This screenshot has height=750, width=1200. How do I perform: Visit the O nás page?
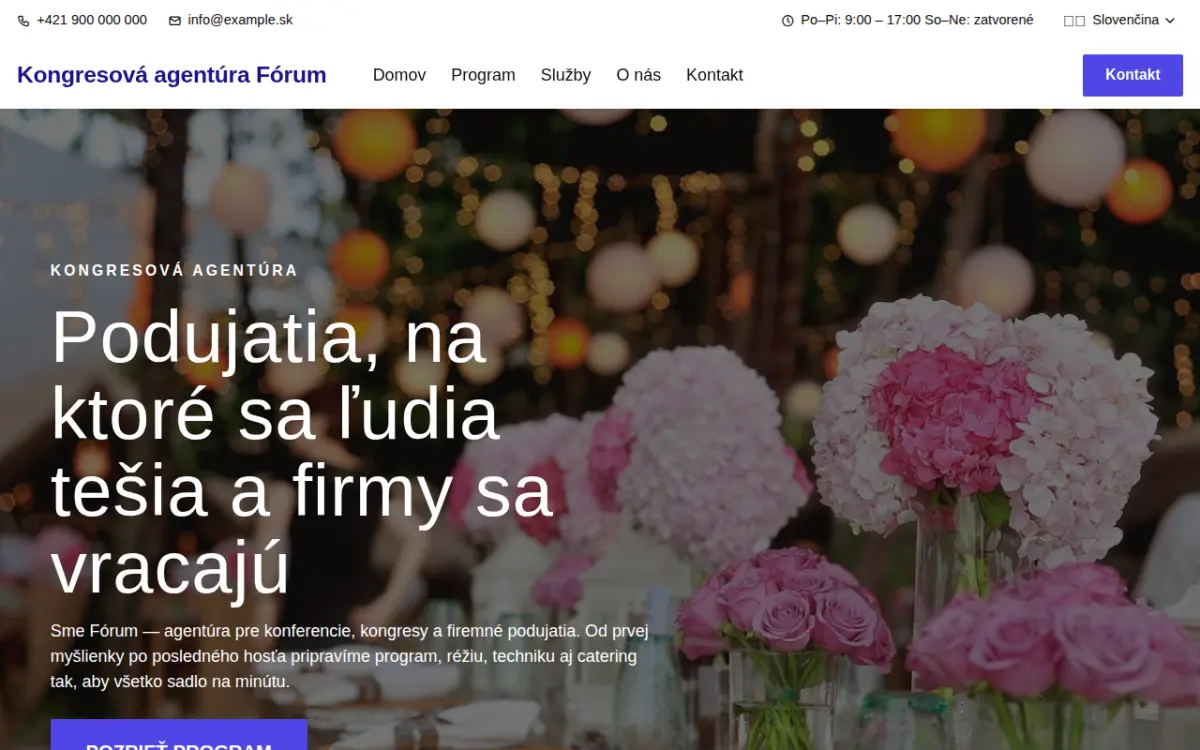click(638, 75)
